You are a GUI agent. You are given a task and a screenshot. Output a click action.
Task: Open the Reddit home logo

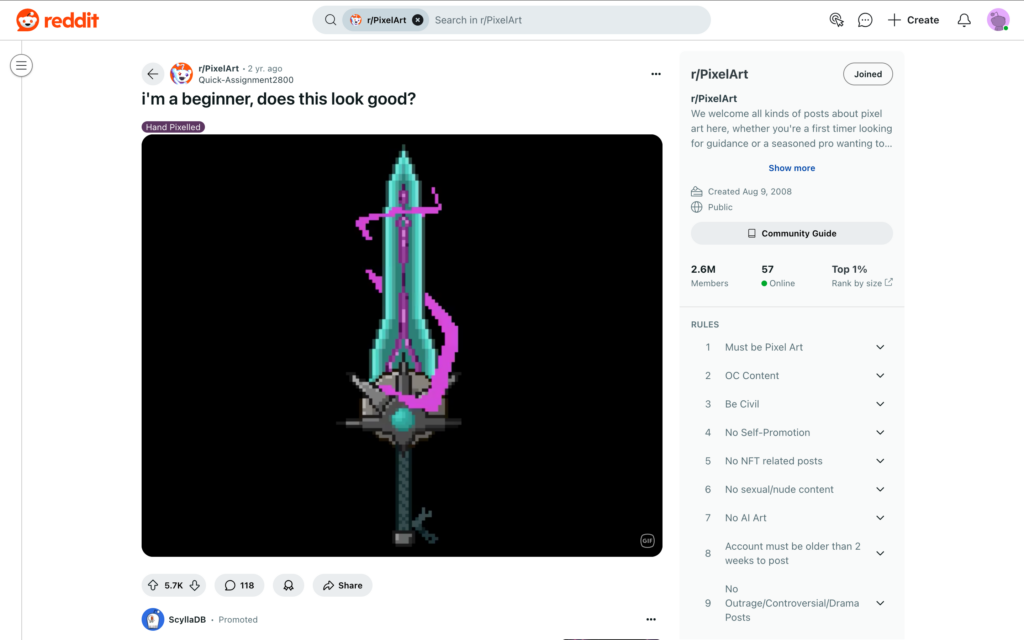click(57, 20)
